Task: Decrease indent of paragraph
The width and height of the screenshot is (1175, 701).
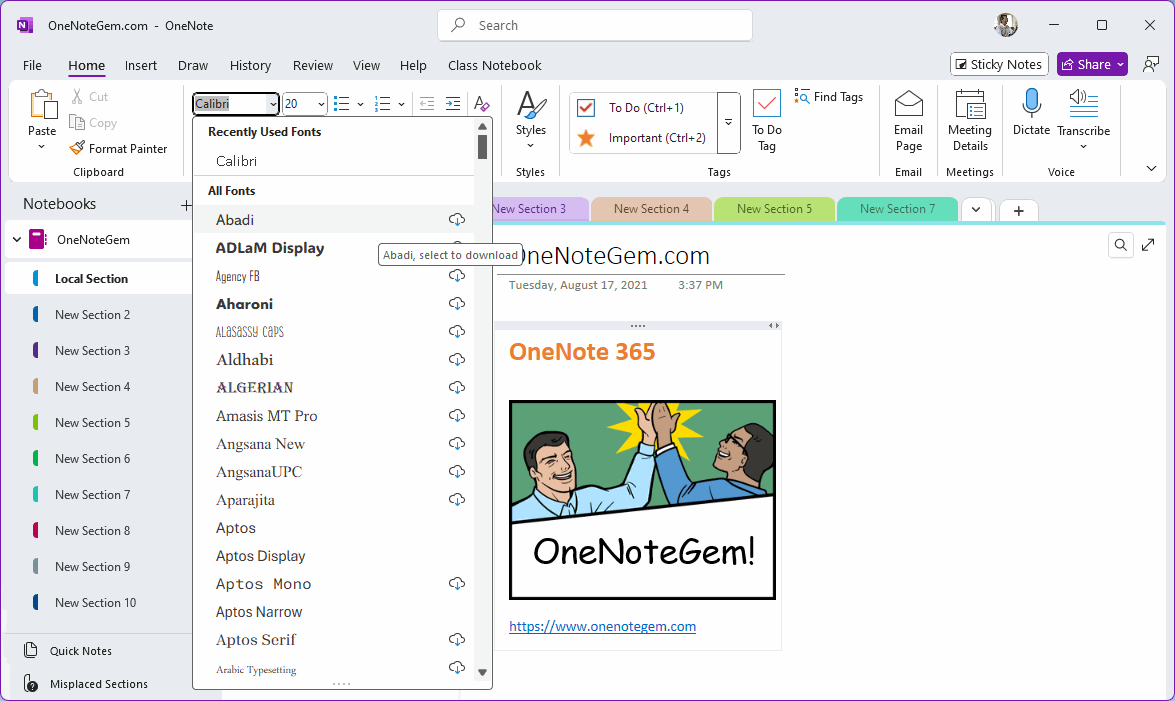Action: click(427, 103)
